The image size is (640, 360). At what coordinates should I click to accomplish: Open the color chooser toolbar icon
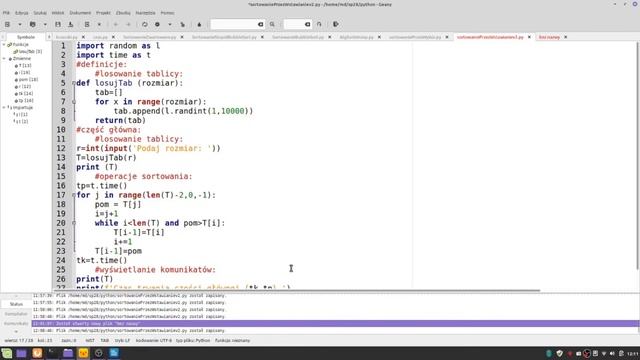coord(199,24)
